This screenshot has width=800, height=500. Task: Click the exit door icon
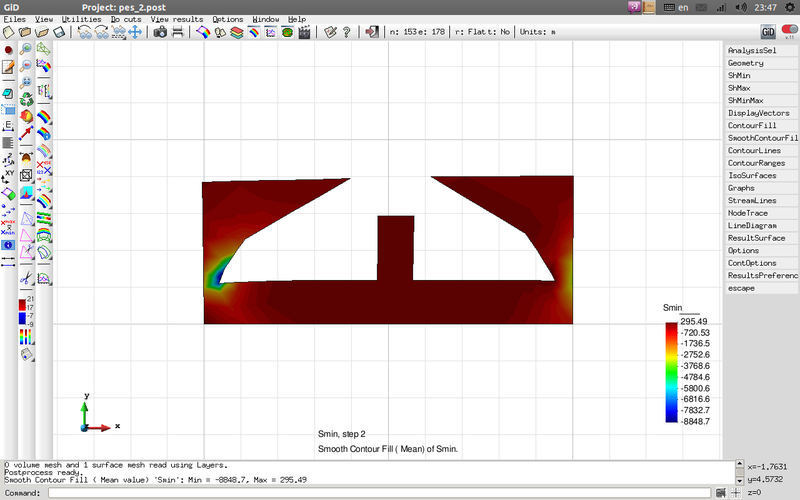372,32
